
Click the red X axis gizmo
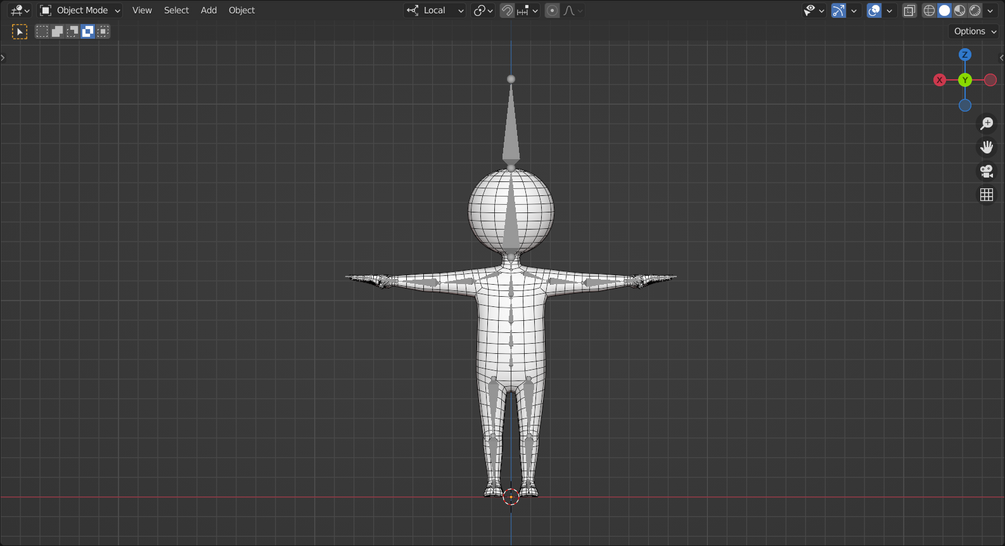coord(939,80)
